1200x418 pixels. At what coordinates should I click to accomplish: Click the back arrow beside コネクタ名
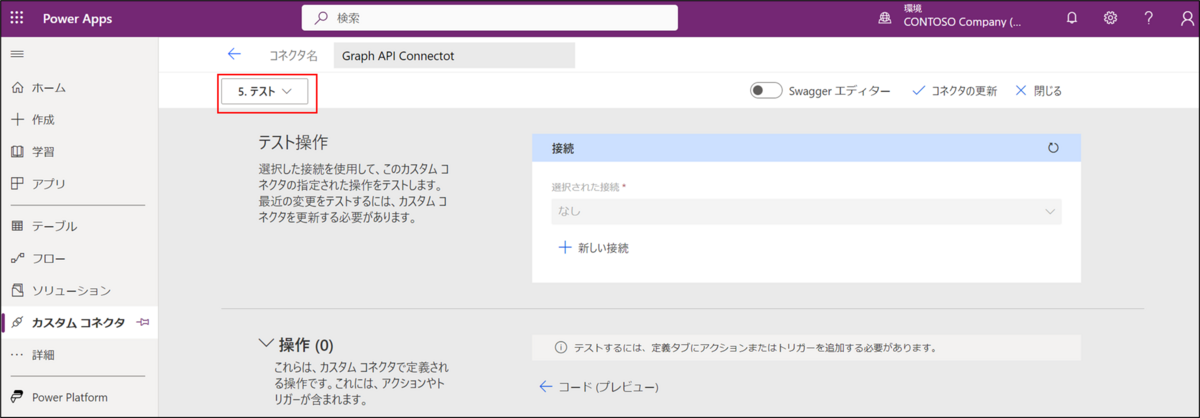click(x=234, y=55)
